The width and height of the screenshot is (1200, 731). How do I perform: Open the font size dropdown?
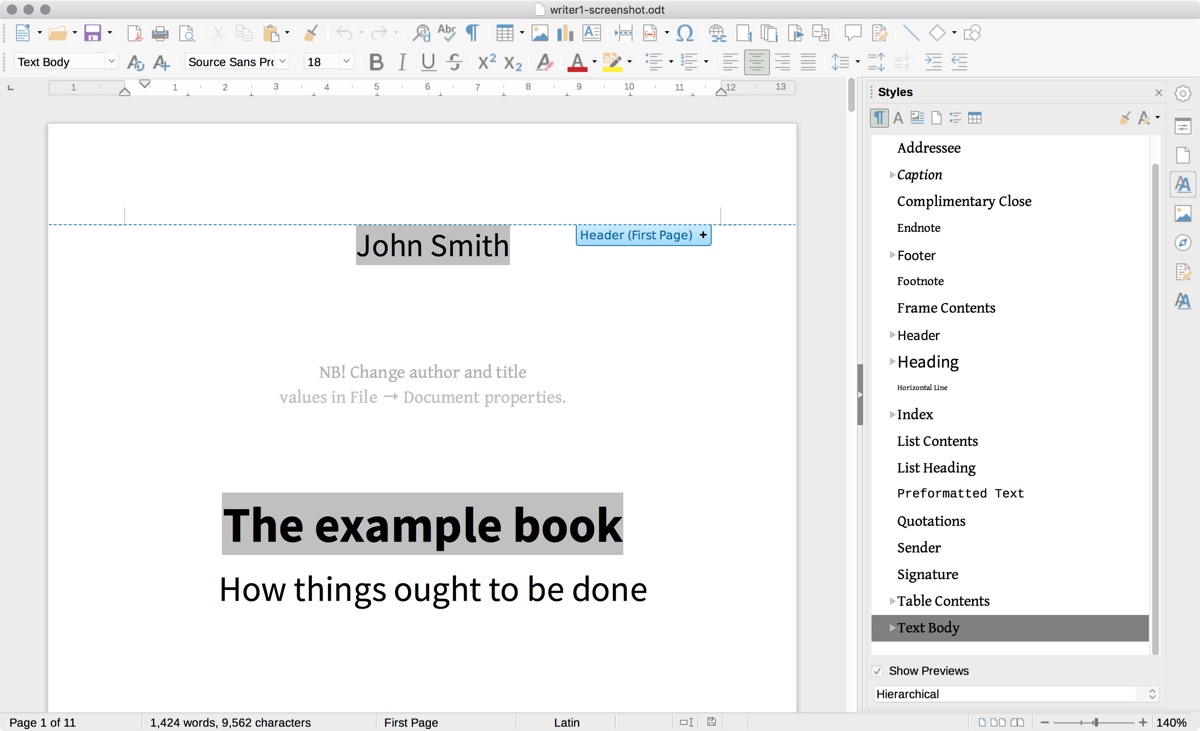346,62
